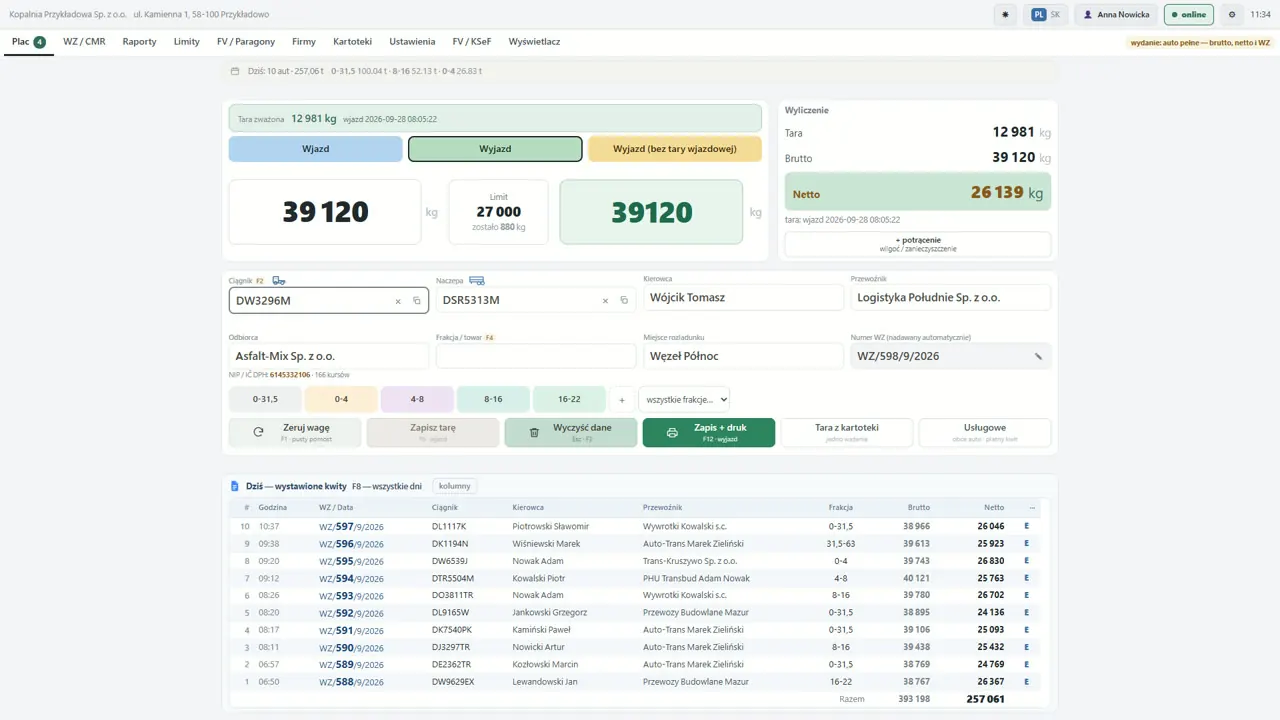Click the tractor truck icon beside Ciągnik
Screen dimensions: 1280x720
279,281
